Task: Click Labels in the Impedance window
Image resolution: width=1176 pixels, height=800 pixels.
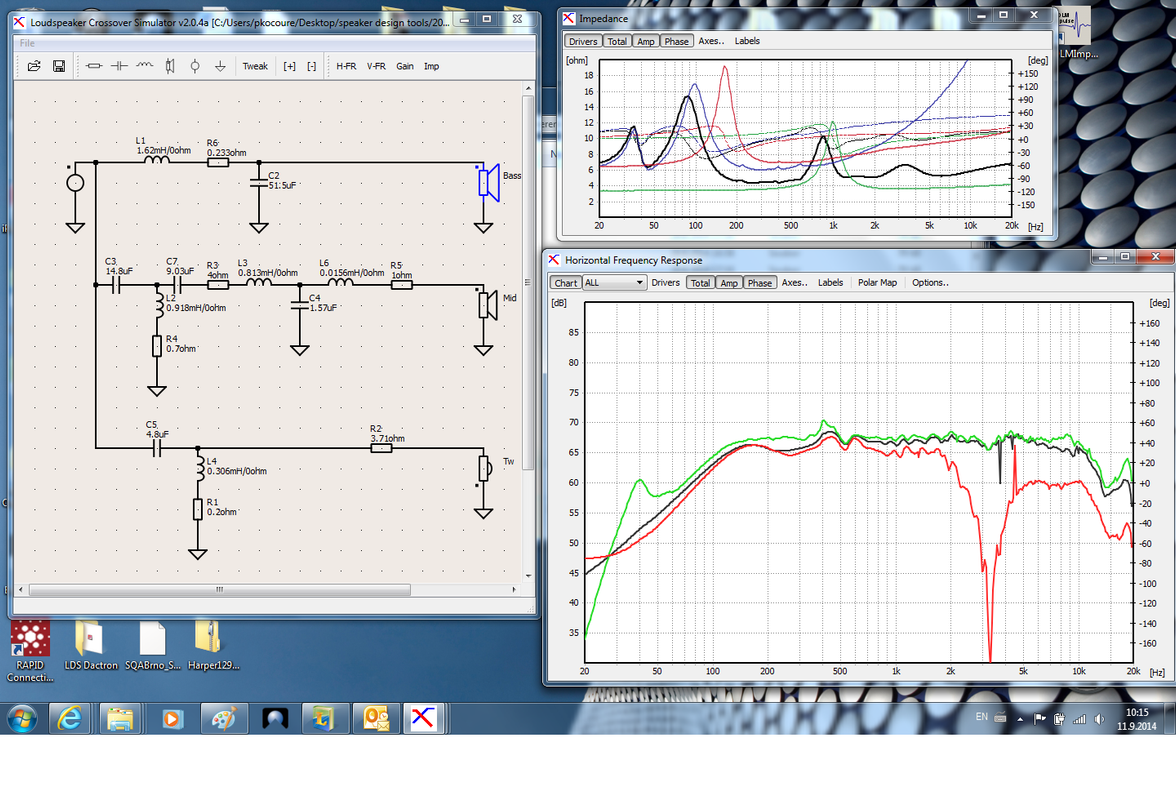Action: coord(747,41)
